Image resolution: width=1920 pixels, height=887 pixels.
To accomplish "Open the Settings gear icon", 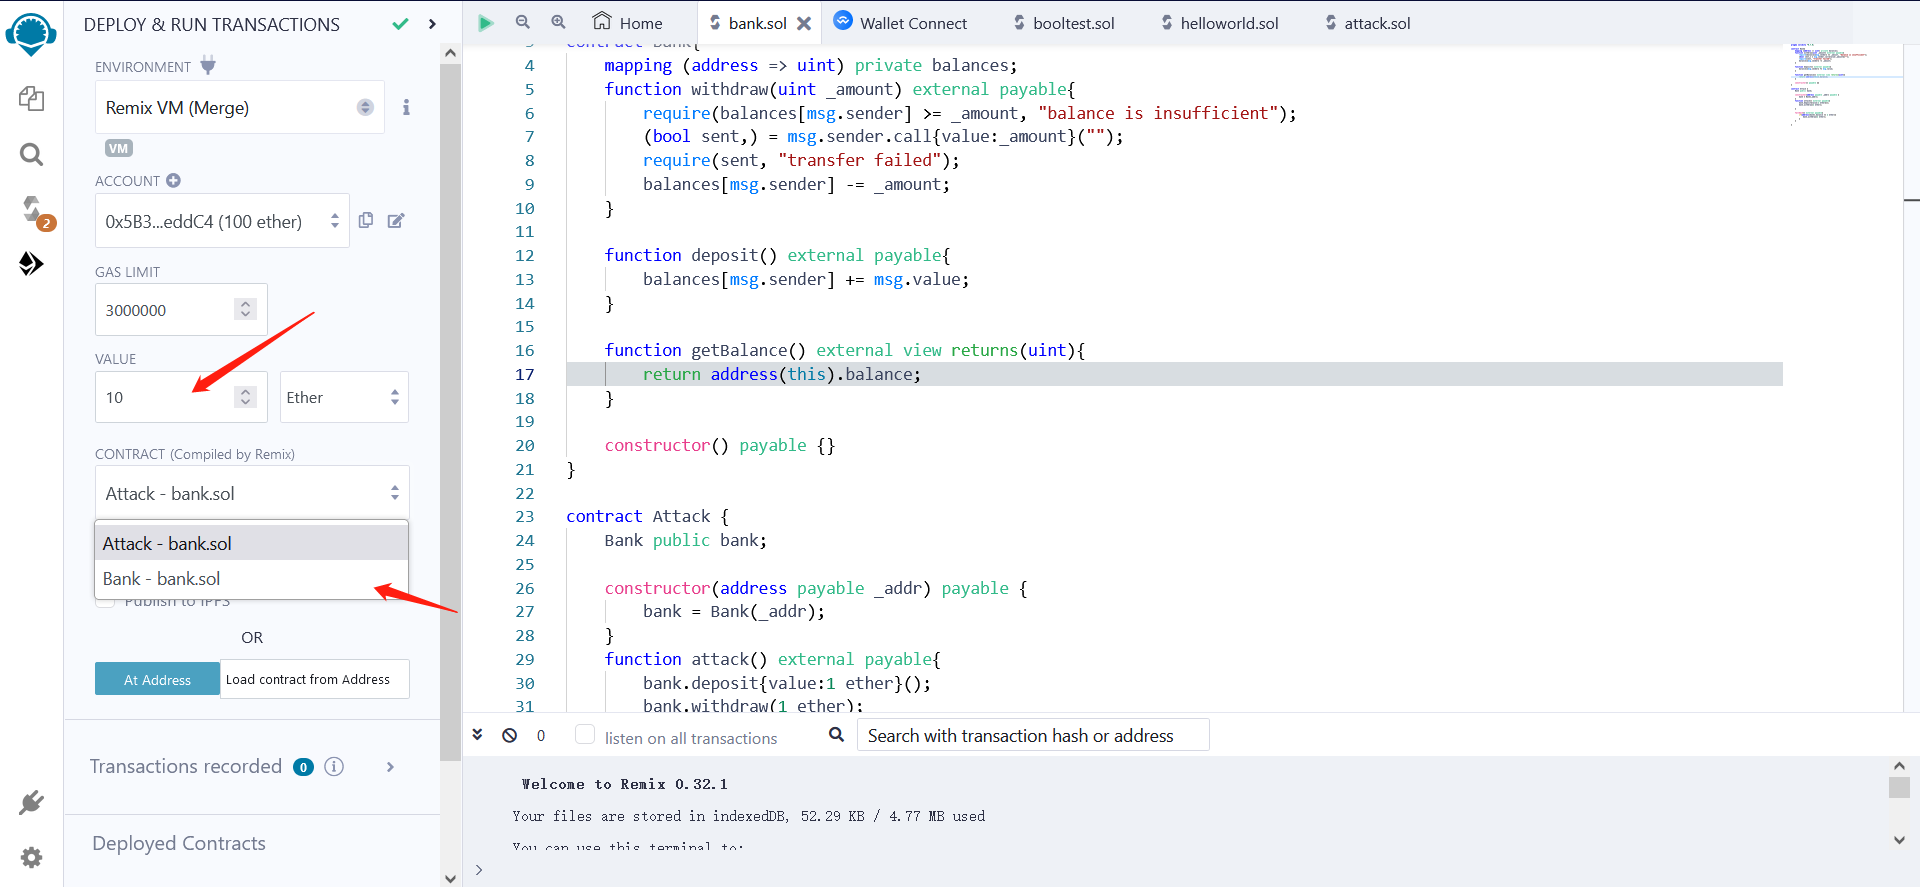I will tap(31, 857).
